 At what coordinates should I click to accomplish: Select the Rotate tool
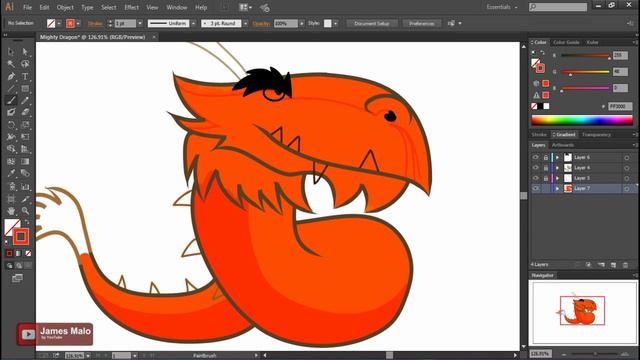click(x=11, y=125)
